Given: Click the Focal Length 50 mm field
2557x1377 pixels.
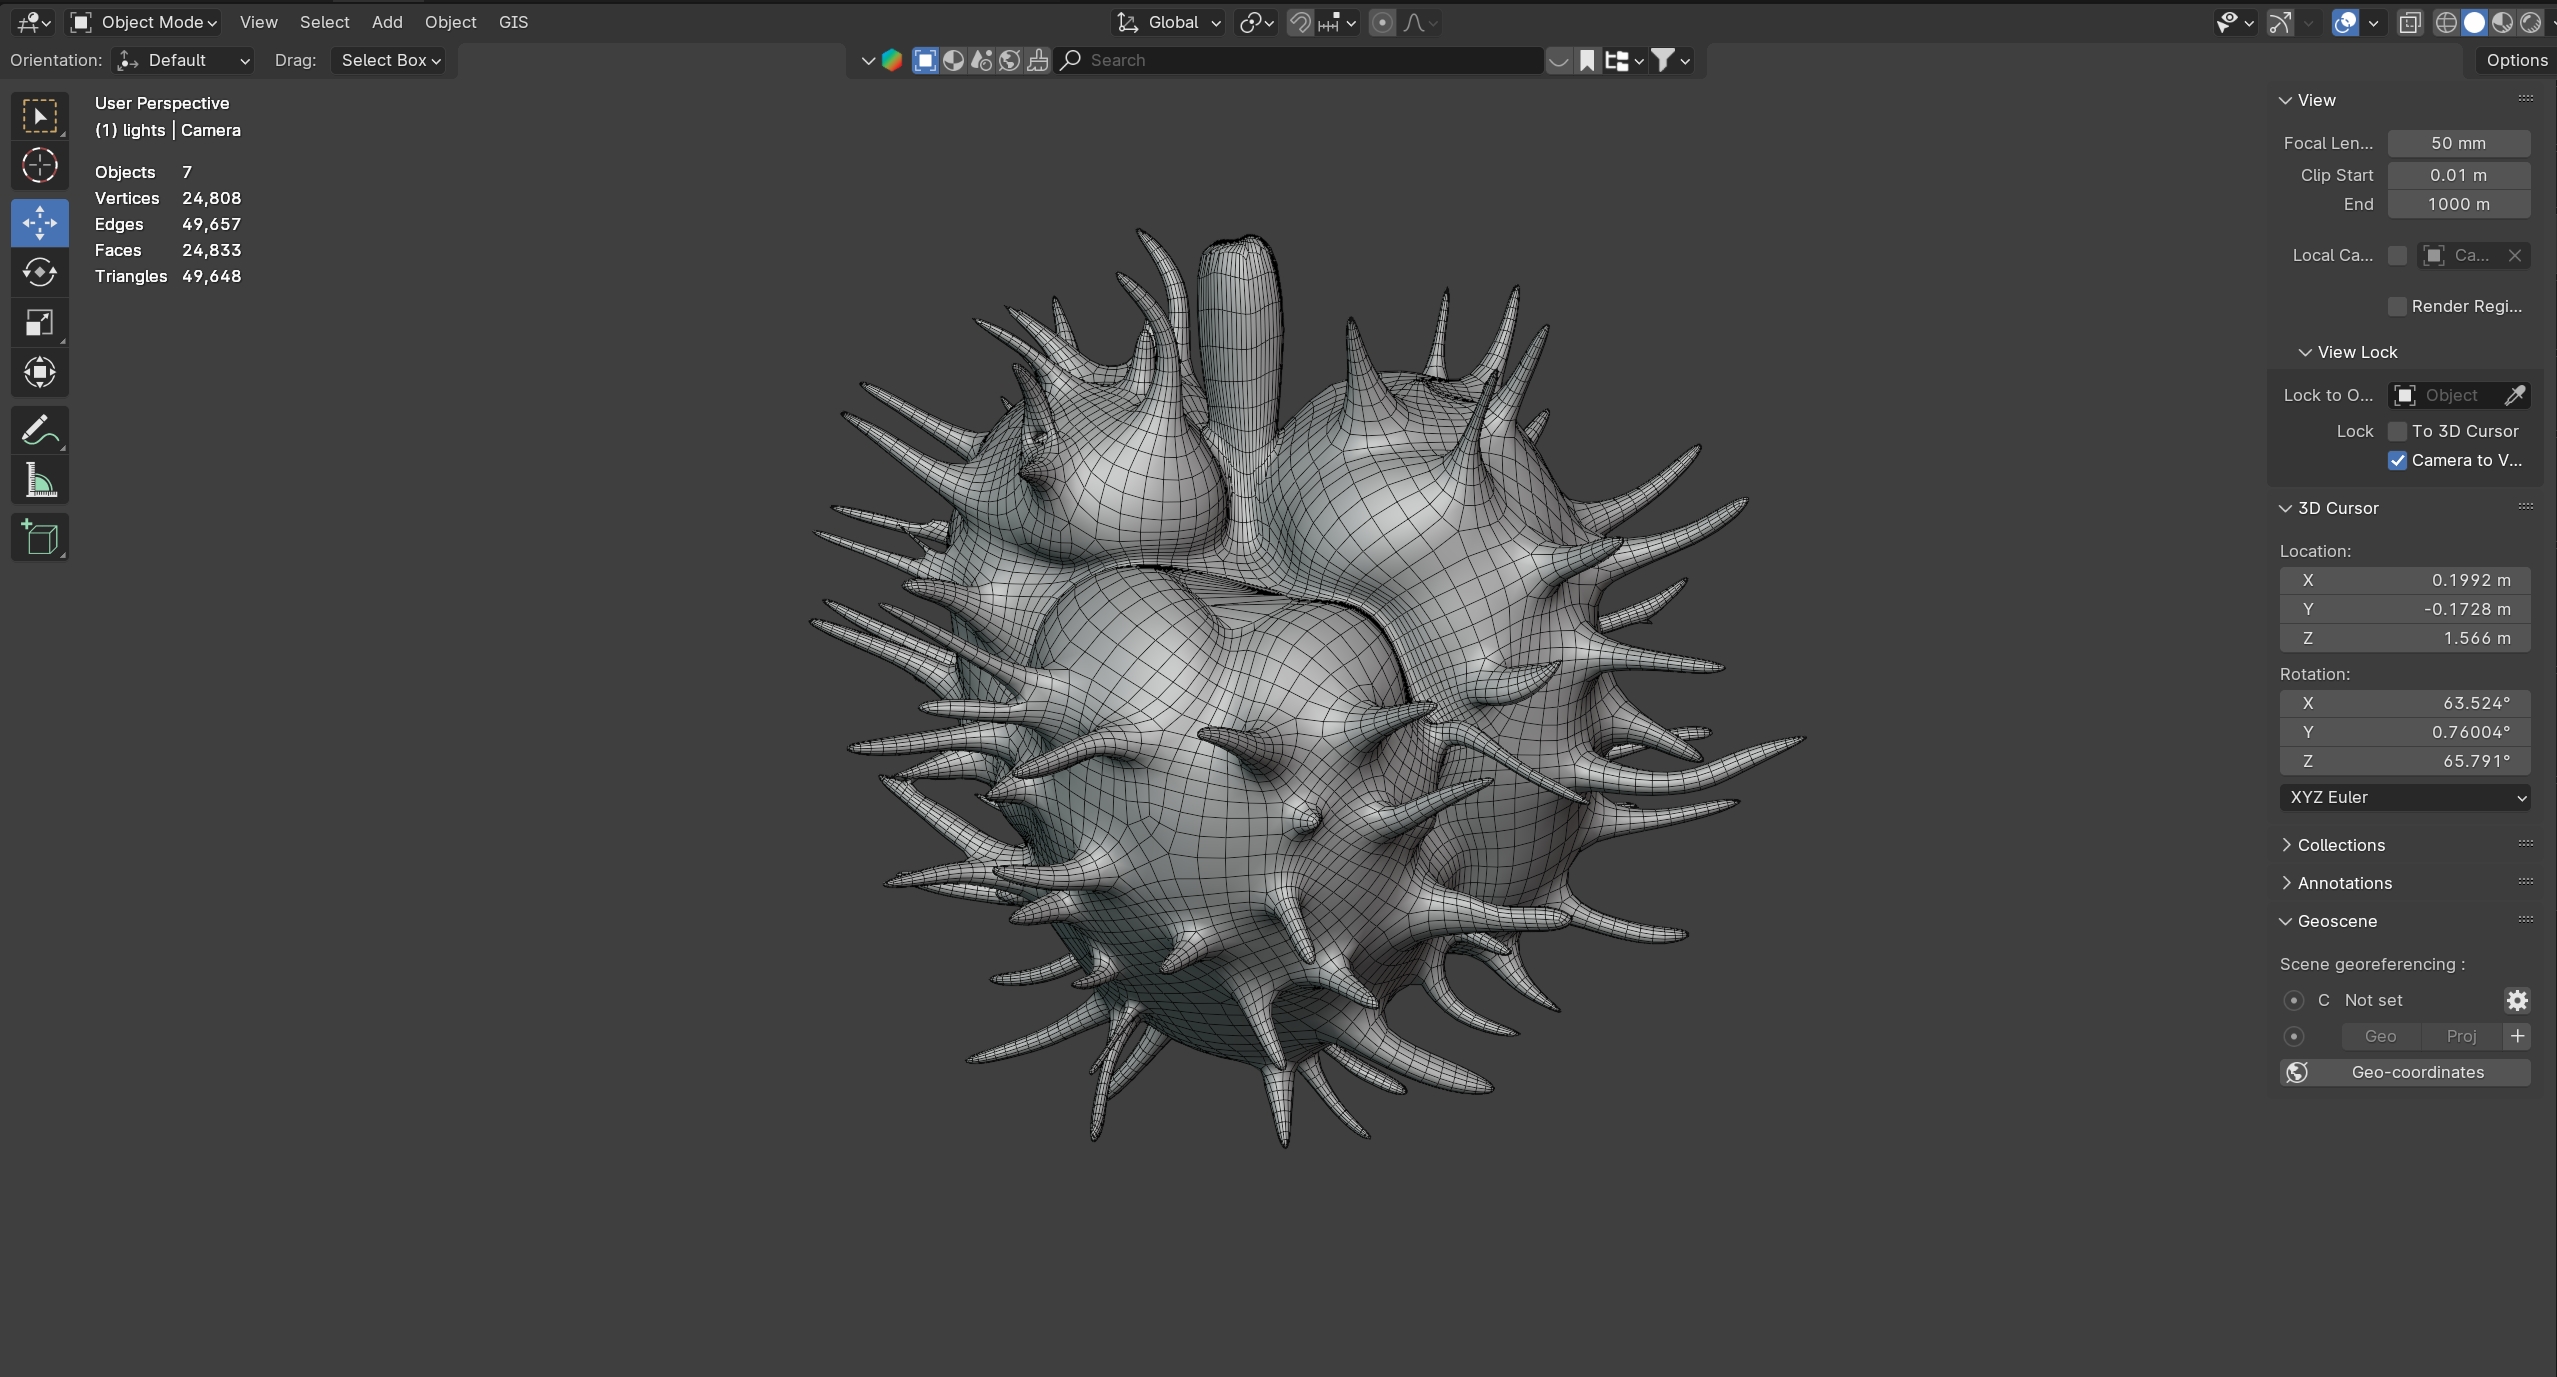Looking at the screenshot, I should 2458,143.
